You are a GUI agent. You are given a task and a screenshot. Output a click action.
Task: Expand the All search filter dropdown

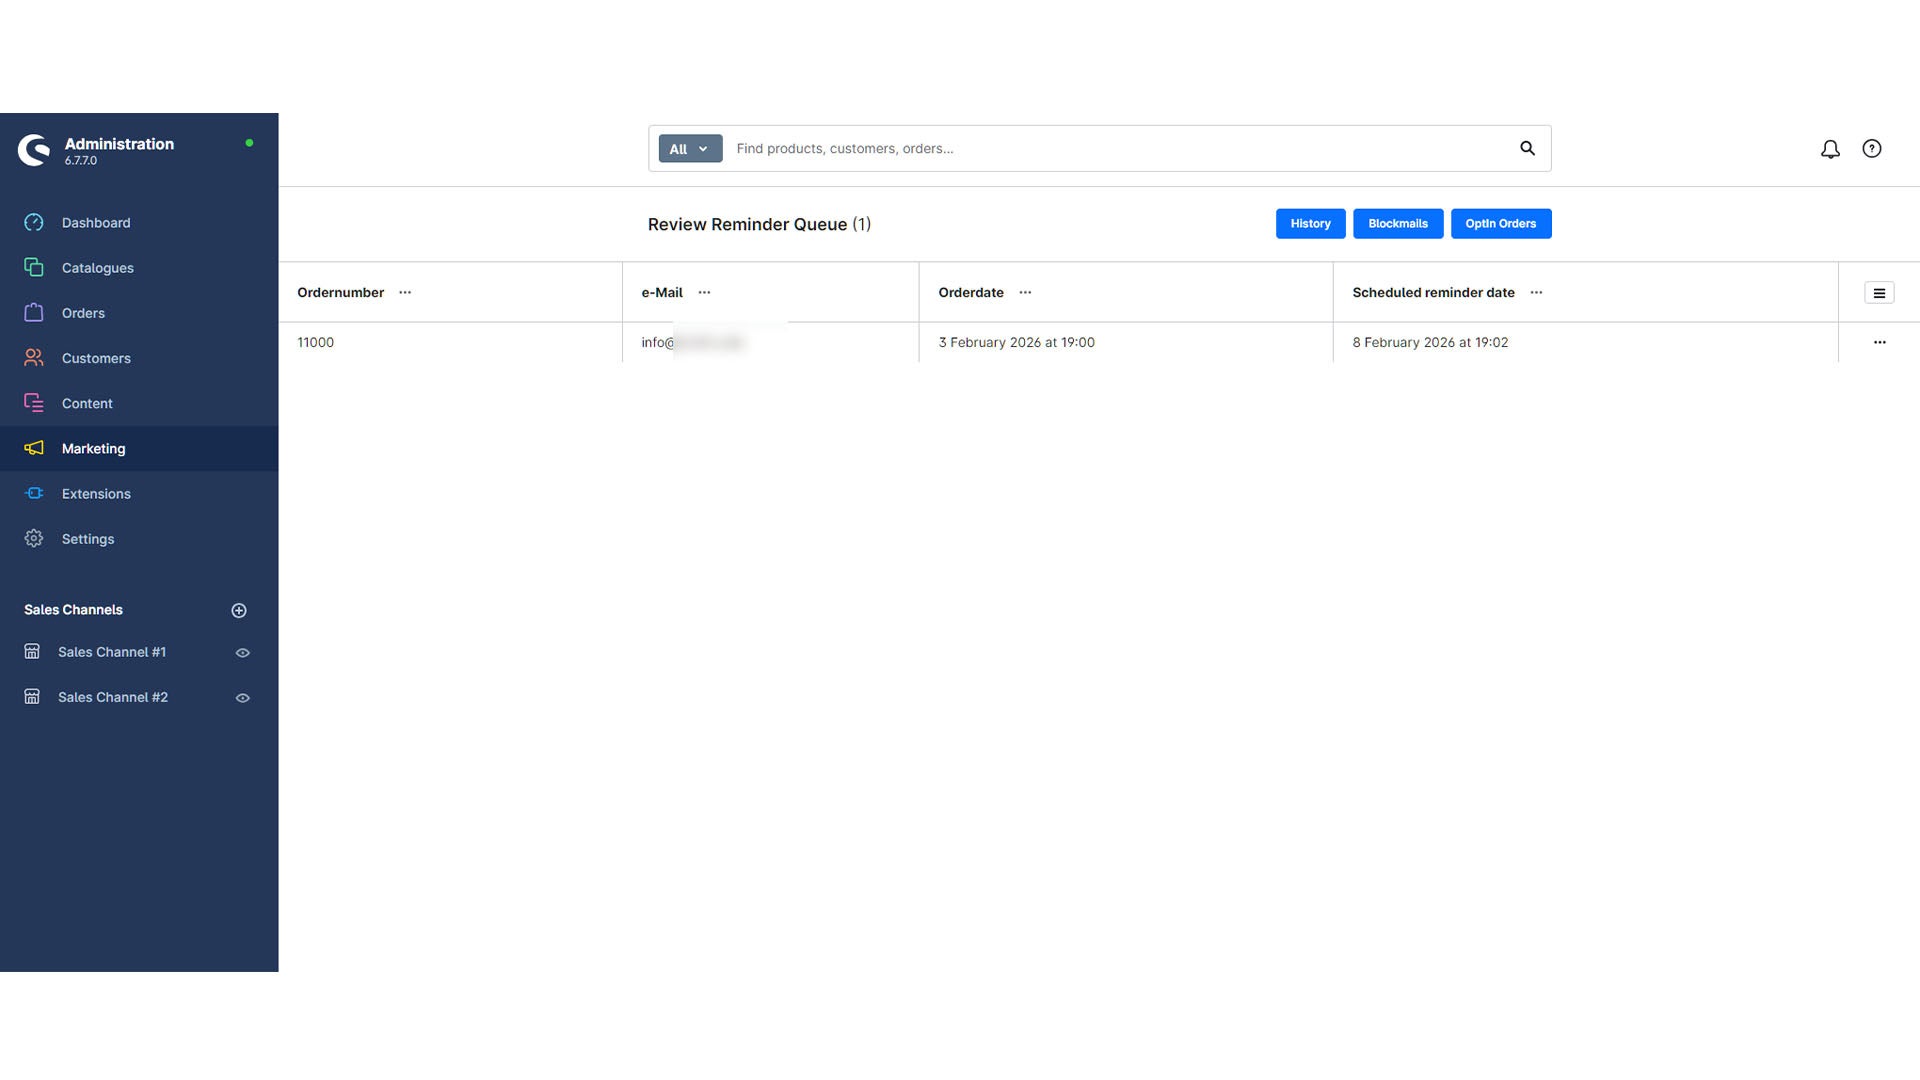[x=690, y=148]
